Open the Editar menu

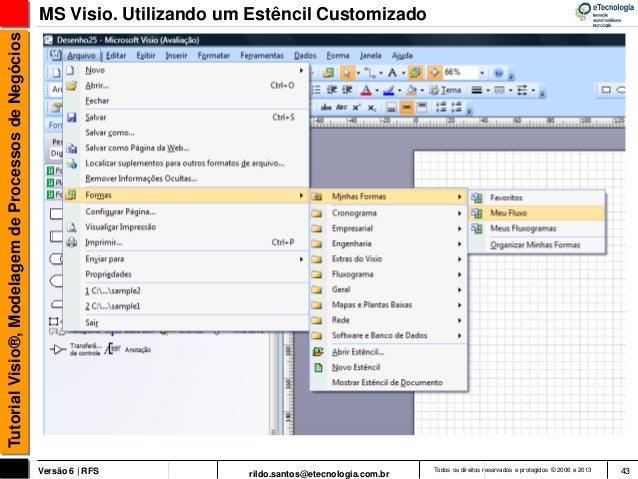(116, 56)
